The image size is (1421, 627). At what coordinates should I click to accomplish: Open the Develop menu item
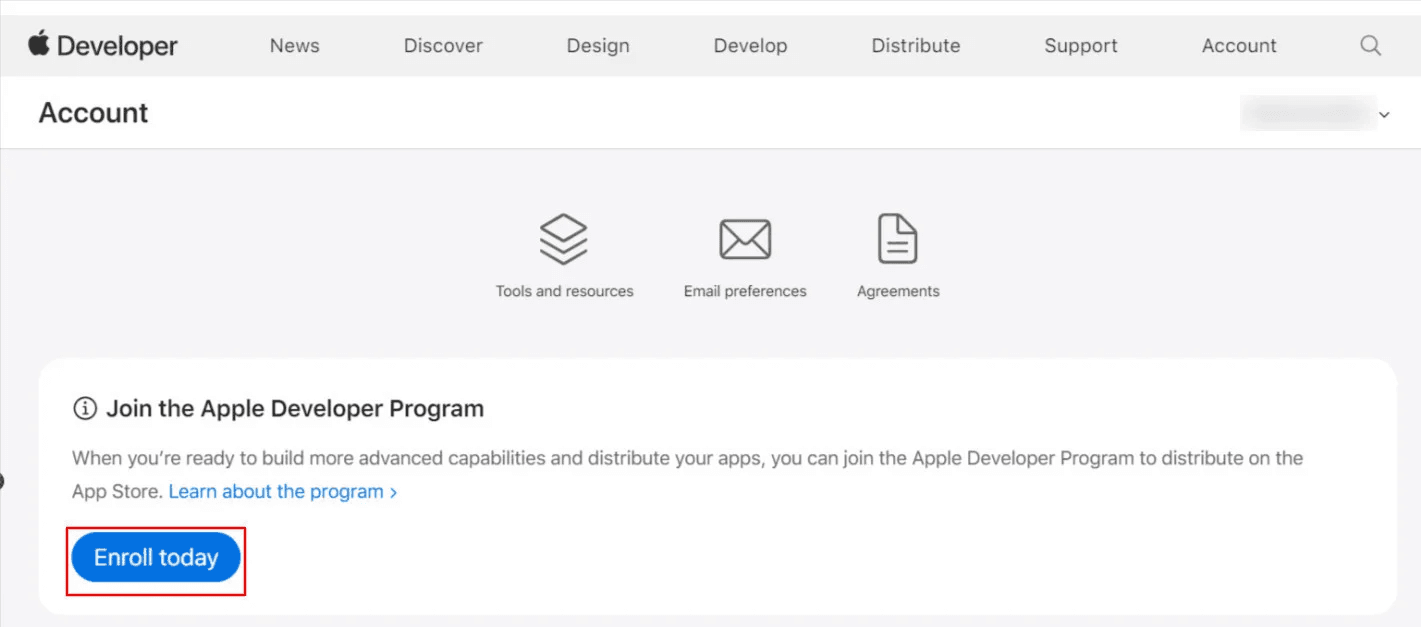pyautogui.click(x=750, y=46)
